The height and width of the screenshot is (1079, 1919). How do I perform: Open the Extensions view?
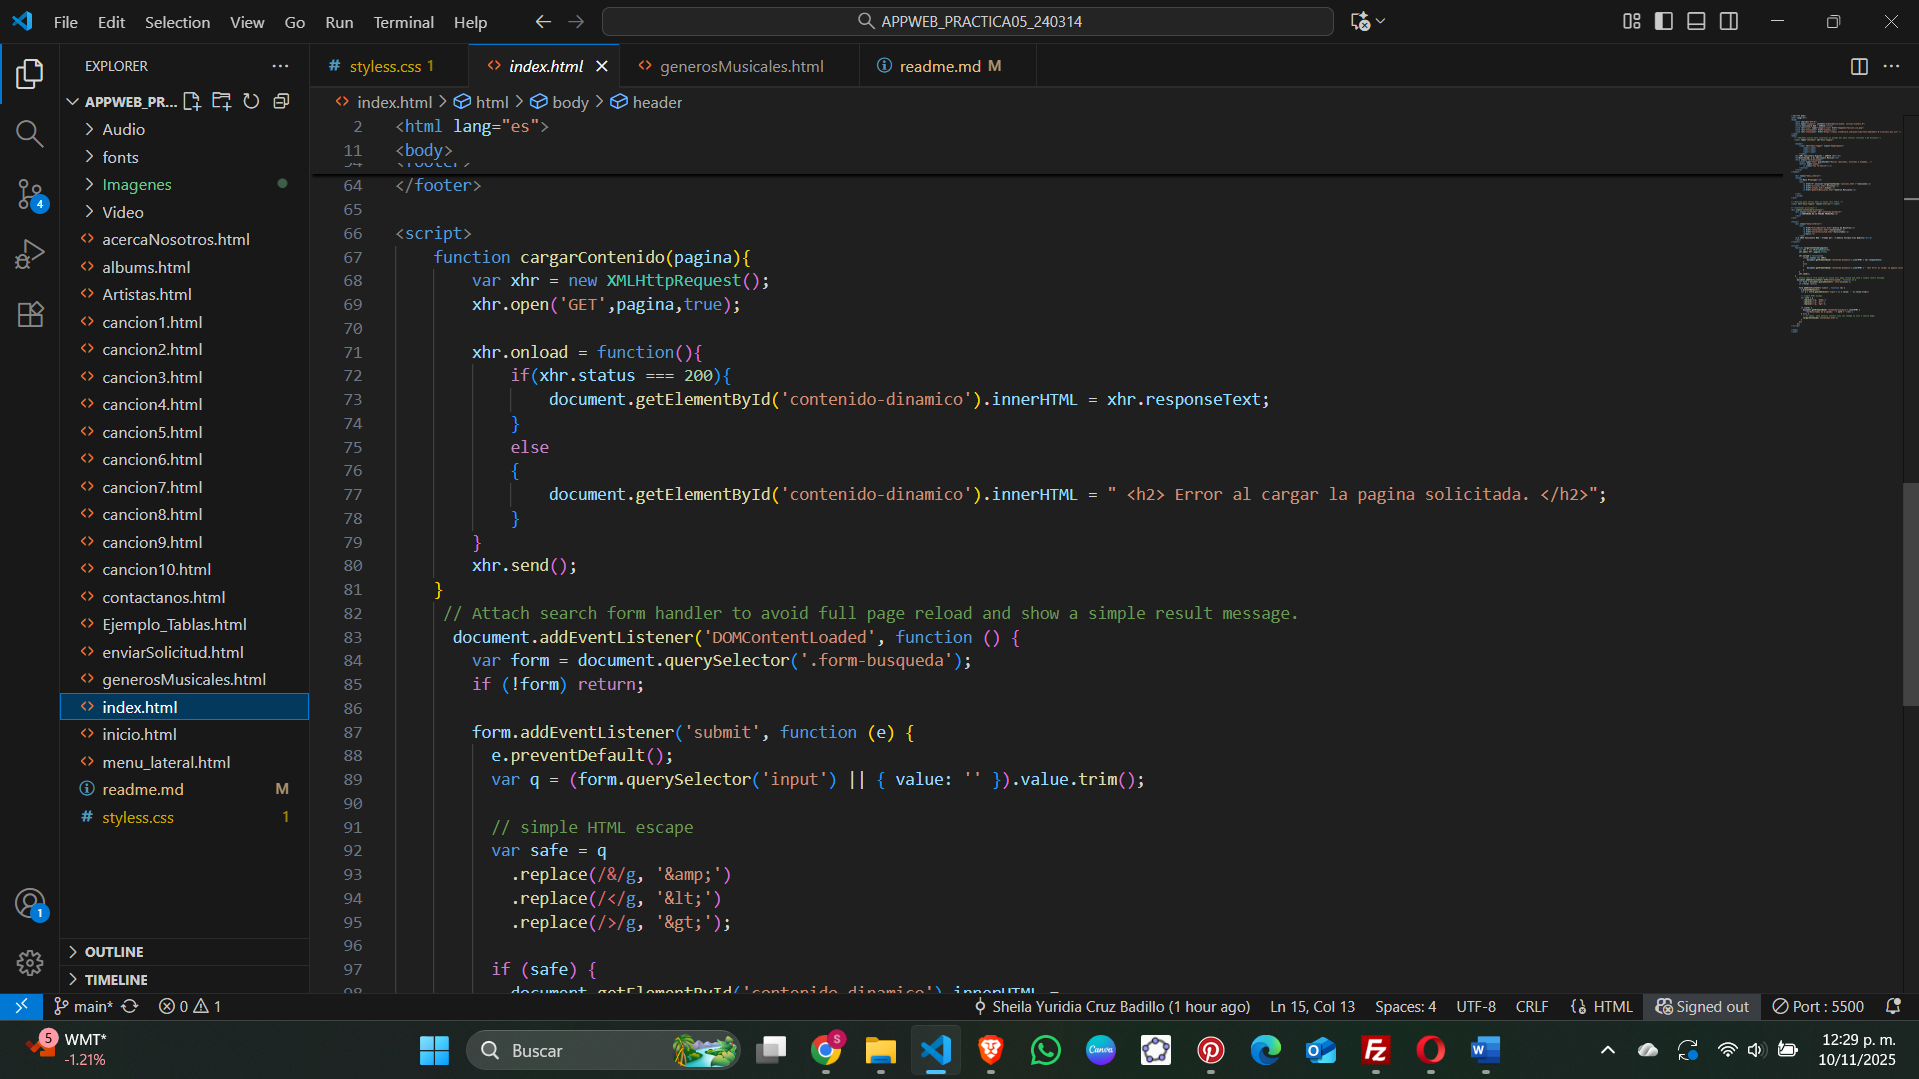click(30, 314)
